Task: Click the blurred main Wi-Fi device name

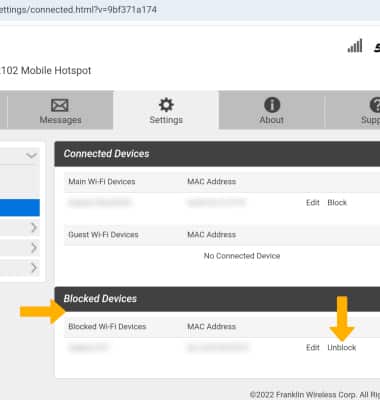Action: click(99, 203)
